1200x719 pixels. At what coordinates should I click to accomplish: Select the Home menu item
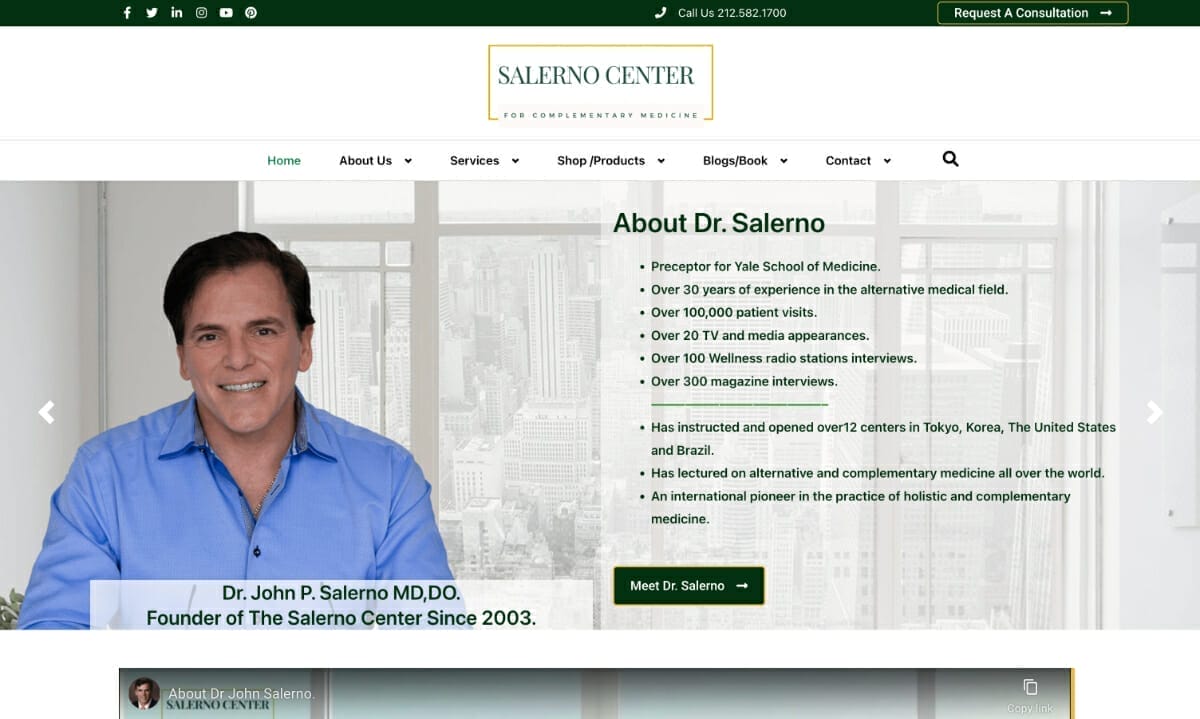284,160
